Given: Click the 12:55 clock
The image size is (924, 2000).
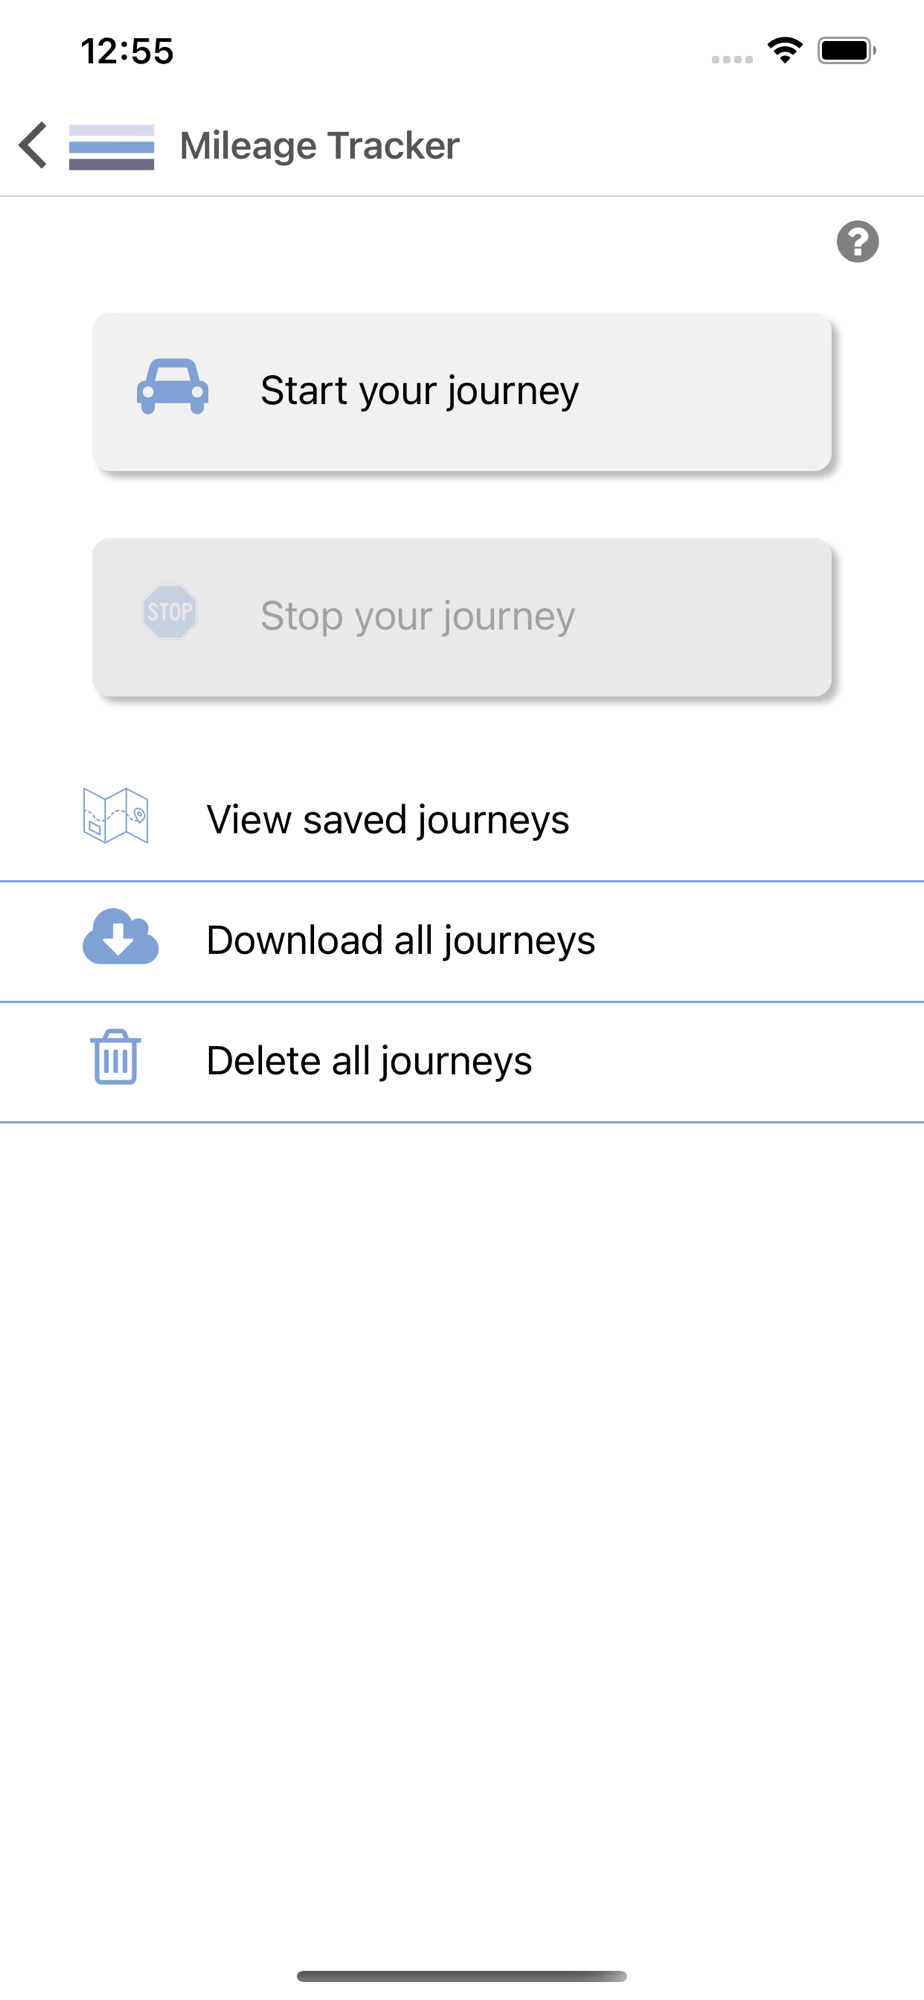Looking at the screenshot, I should click(x=127, y=51).
